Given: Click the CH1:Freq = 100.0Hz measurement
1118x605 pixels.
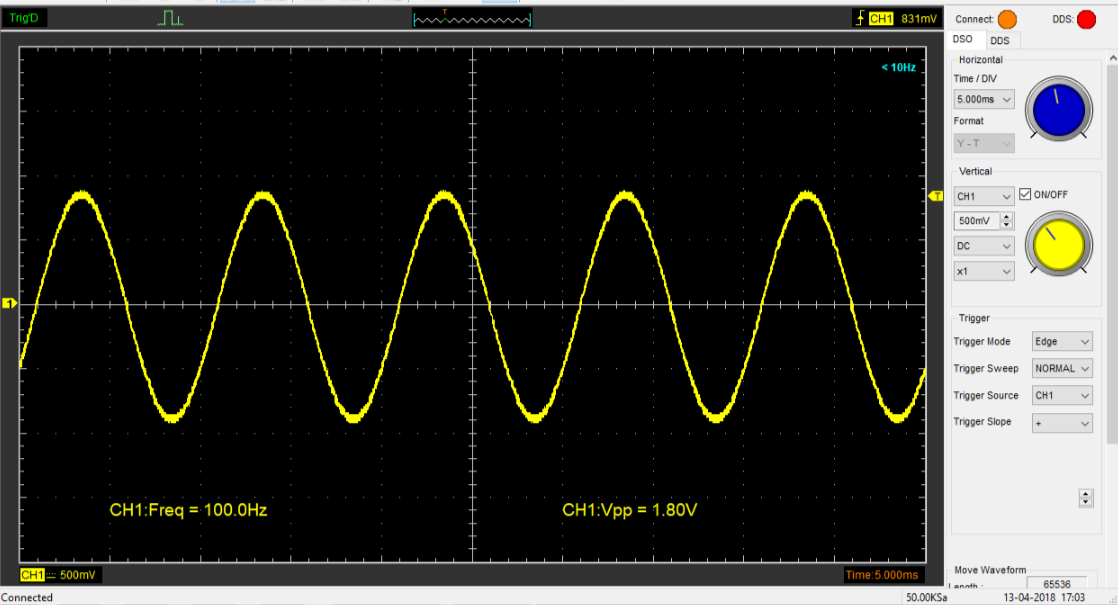Looking at the screenshot, I should (188, 510).
